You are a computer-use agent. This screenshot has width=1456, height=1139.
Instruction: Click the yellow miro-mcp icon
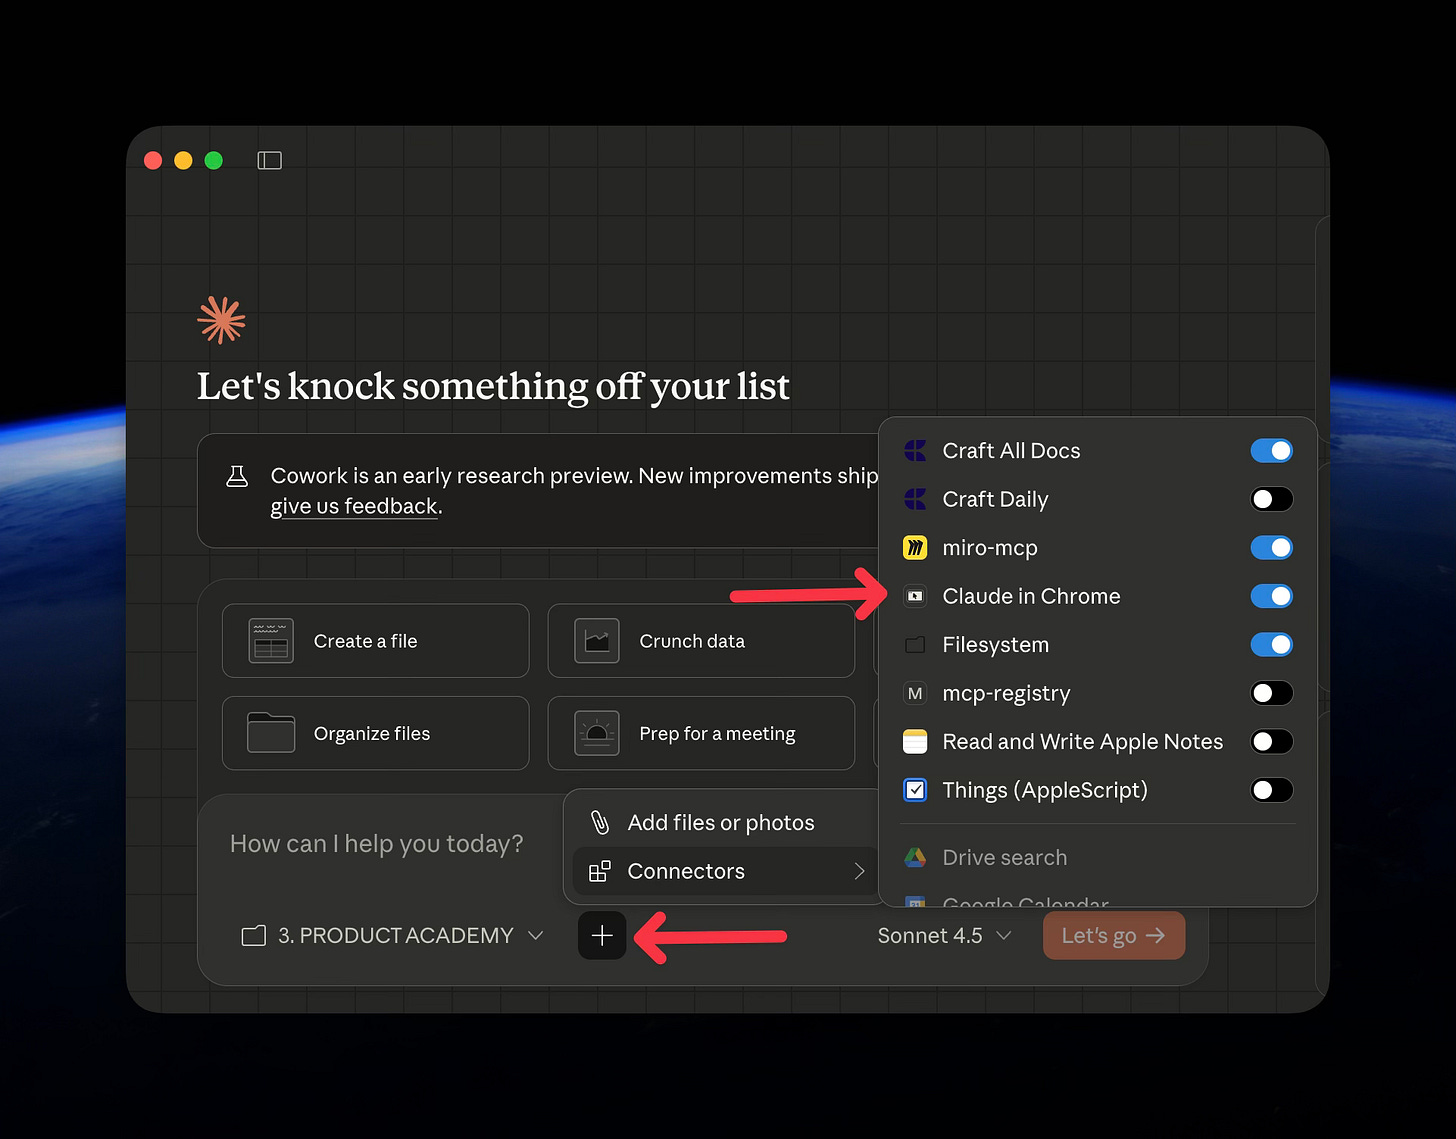[915, 548]
